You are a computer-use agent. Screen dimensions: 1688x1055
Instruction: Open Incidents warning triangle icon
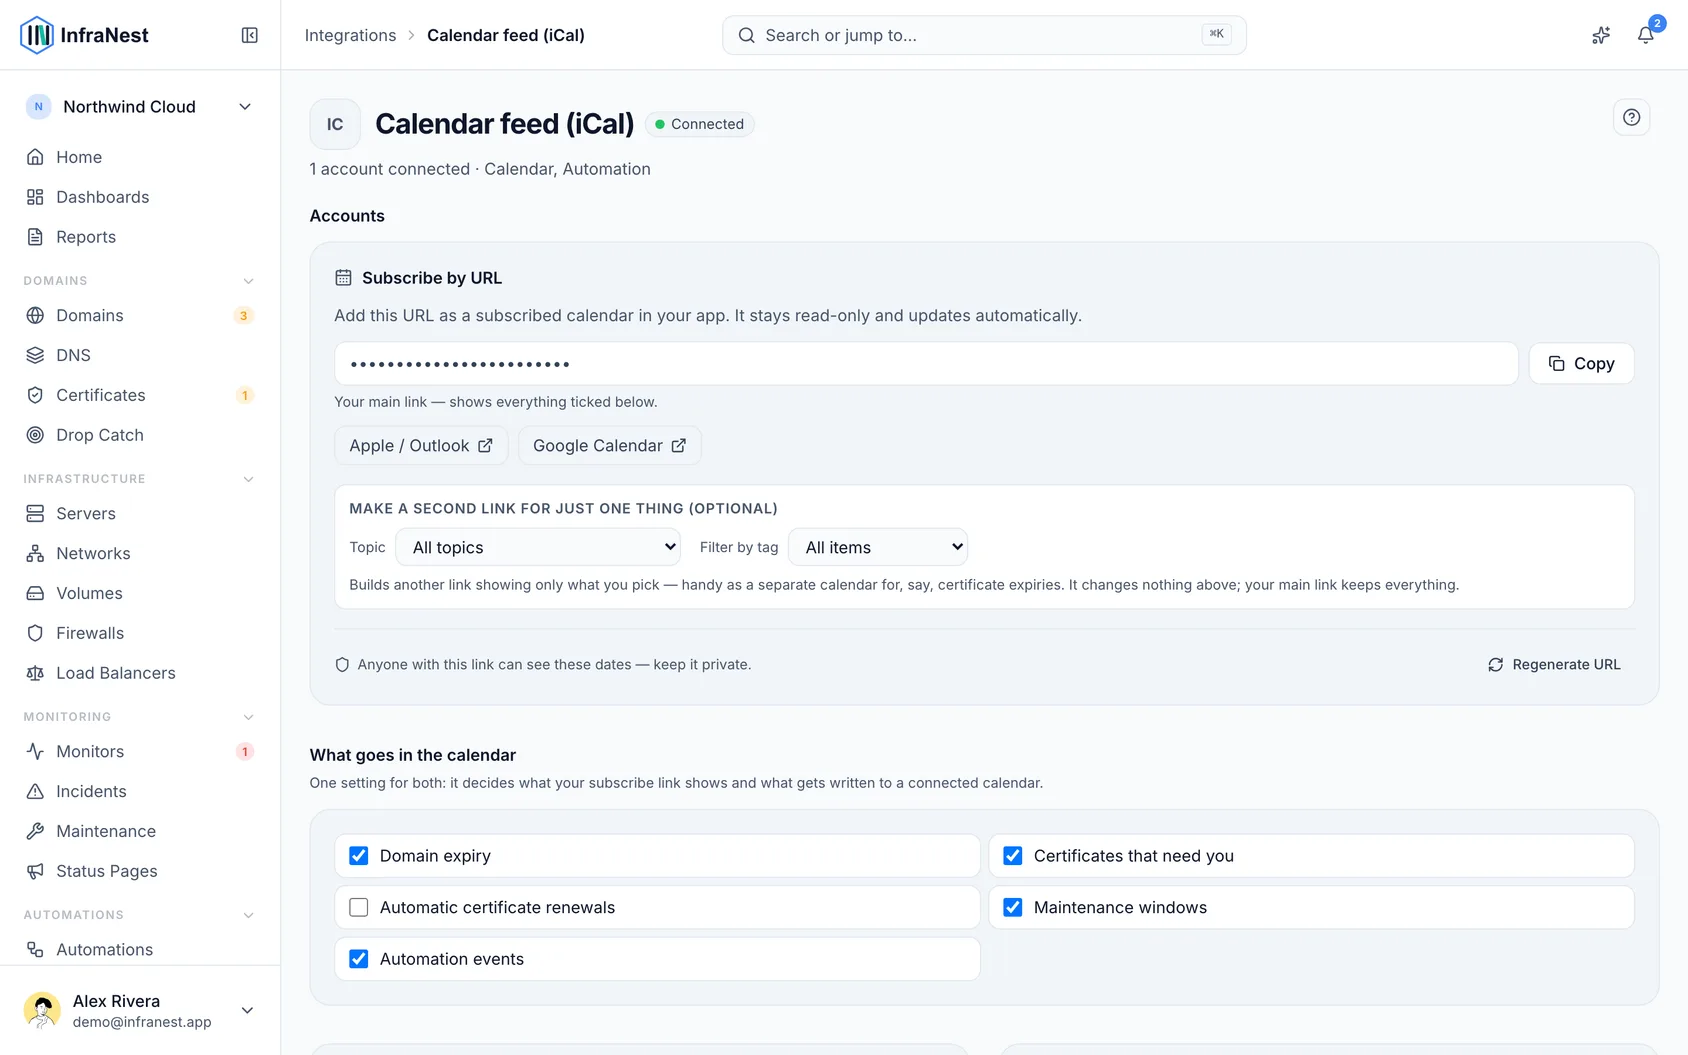pos(35,791)
